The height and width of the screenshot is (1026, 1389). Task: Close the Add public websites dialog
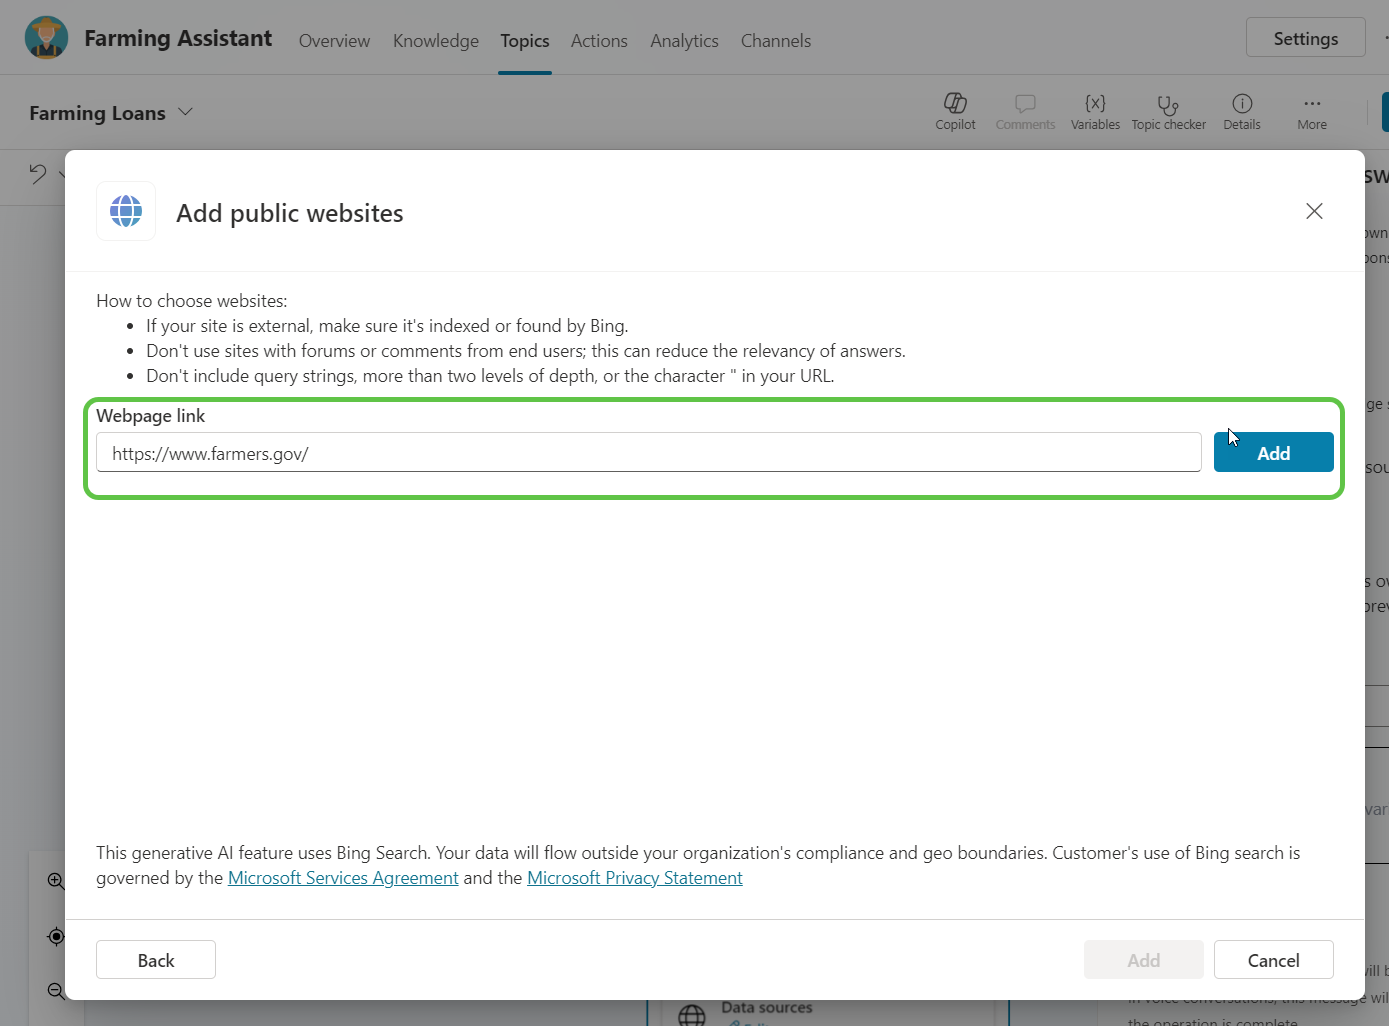pyautogui.click(x=1314, y=211)
